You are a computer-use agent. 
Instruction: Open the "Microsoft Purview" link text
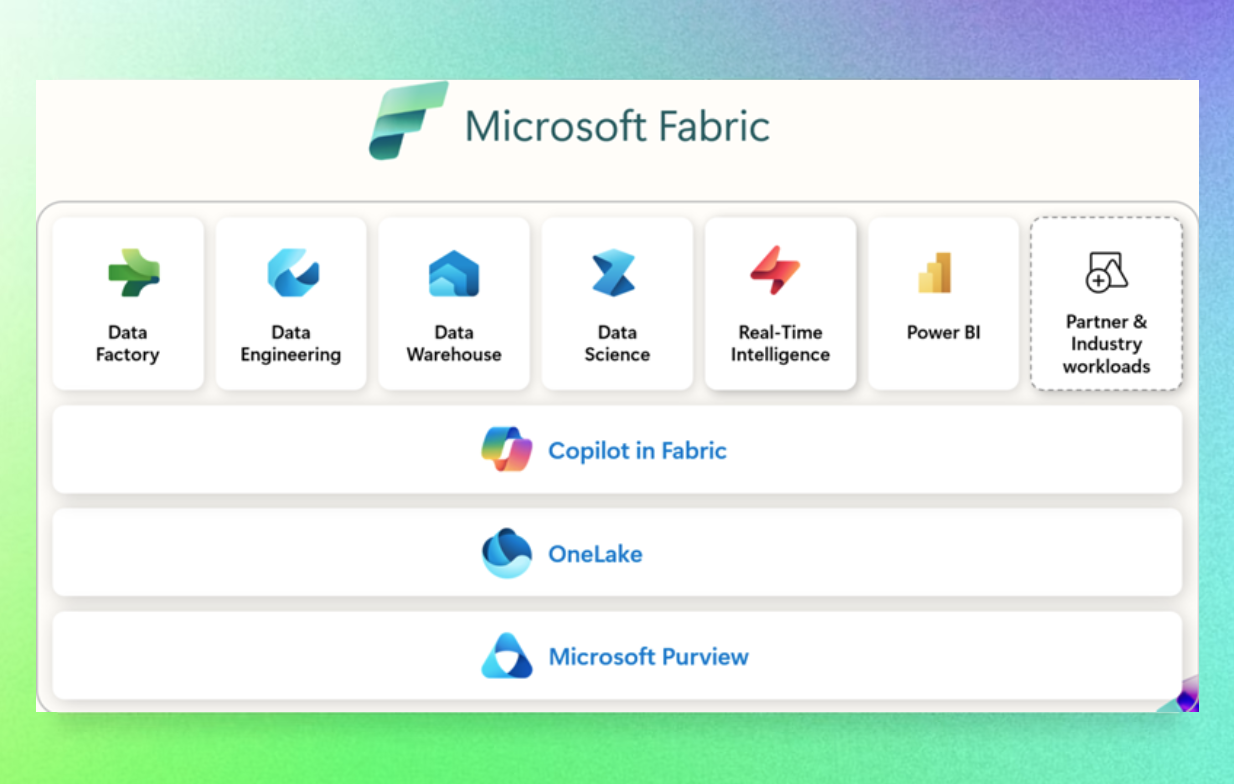[x=648, y=657]
